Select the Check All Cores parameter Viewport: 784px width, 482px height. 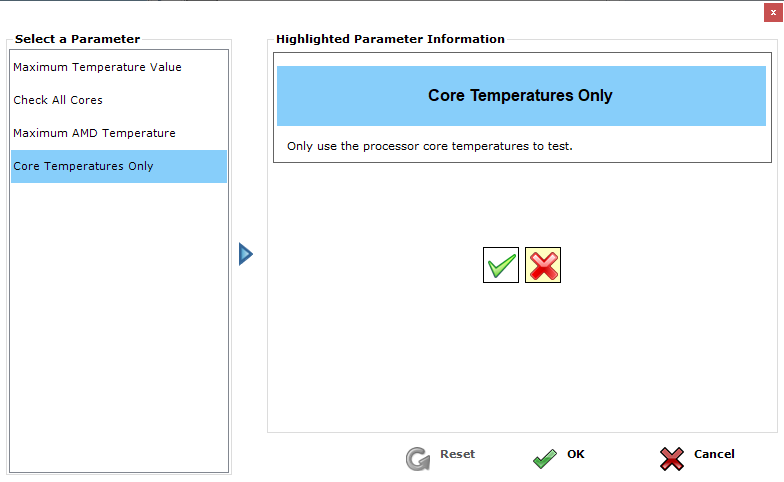point(58,100)
